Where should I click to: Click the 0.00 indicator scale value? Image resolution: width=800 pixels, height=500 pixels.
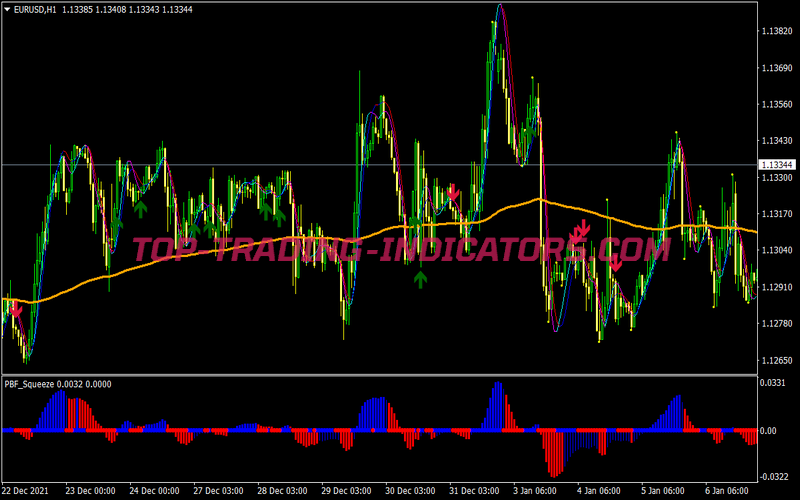click(x=768, y=431)
